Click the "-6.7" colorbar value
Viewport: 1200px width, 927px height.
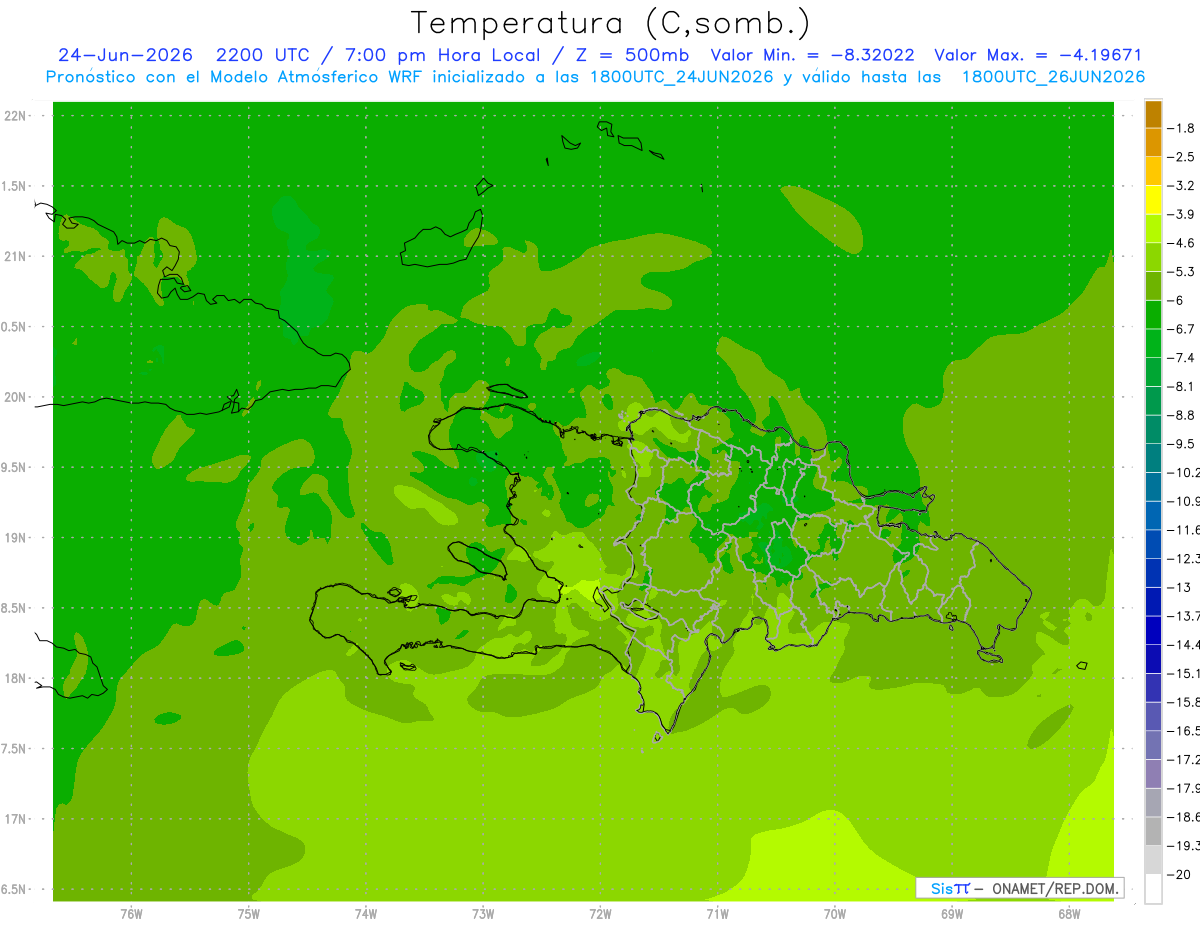click(x=1181, y=329)
